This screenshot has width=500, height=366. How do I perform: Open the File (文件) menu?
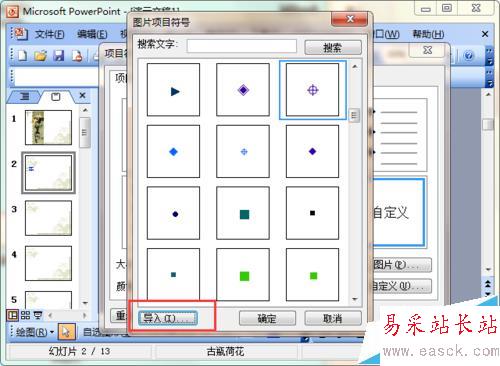point(49,34)
